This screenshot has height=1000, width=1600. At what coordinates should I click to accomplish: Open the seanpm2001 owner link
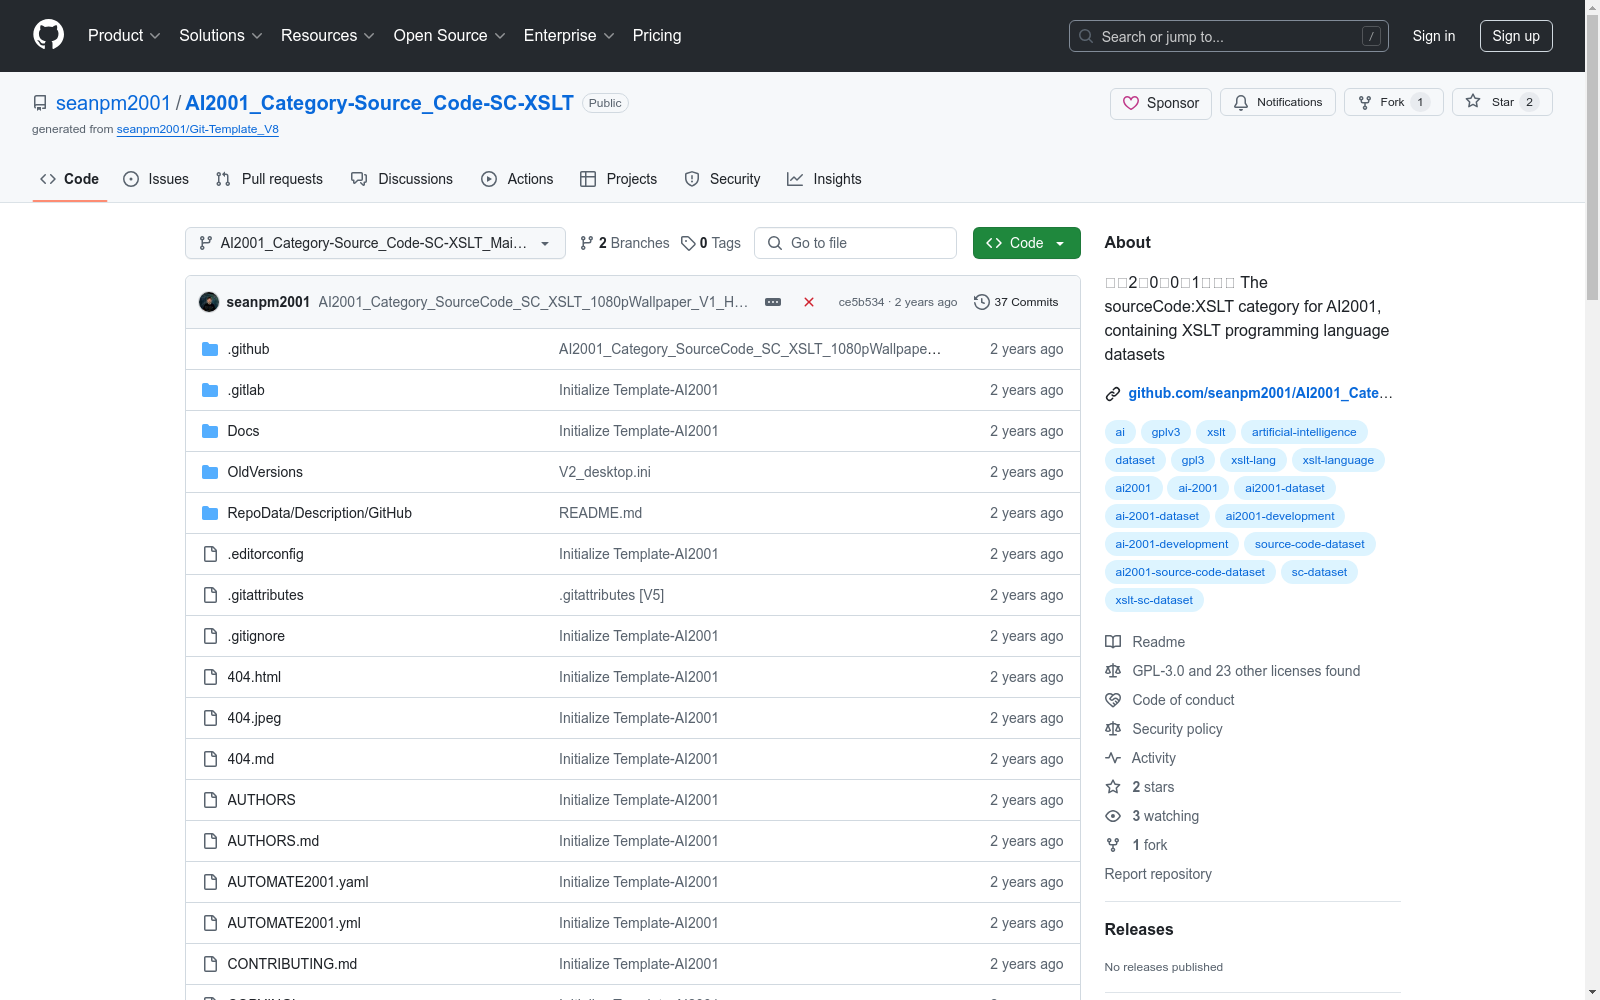click(x=113, y=103)
